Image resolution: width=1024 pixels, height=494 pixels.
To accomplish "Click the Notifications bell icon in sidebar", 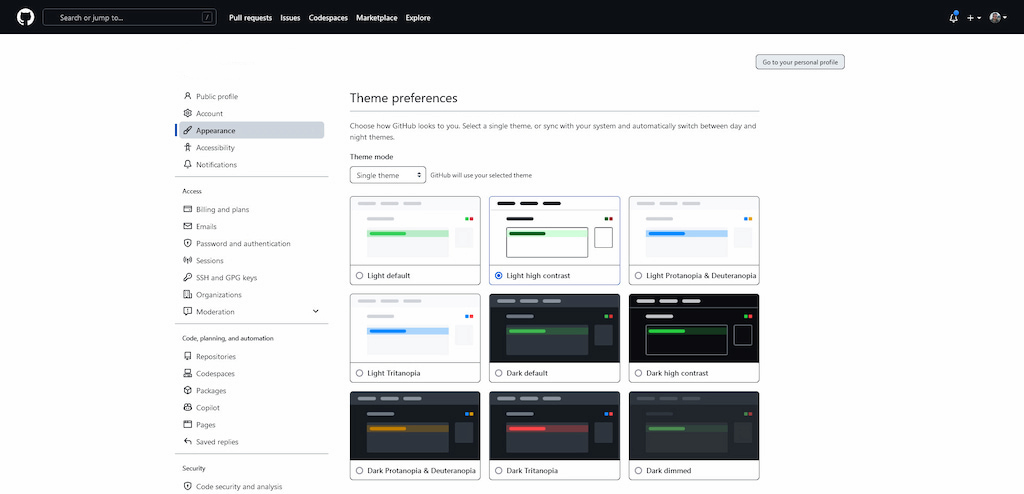I will tap(187, 164).
